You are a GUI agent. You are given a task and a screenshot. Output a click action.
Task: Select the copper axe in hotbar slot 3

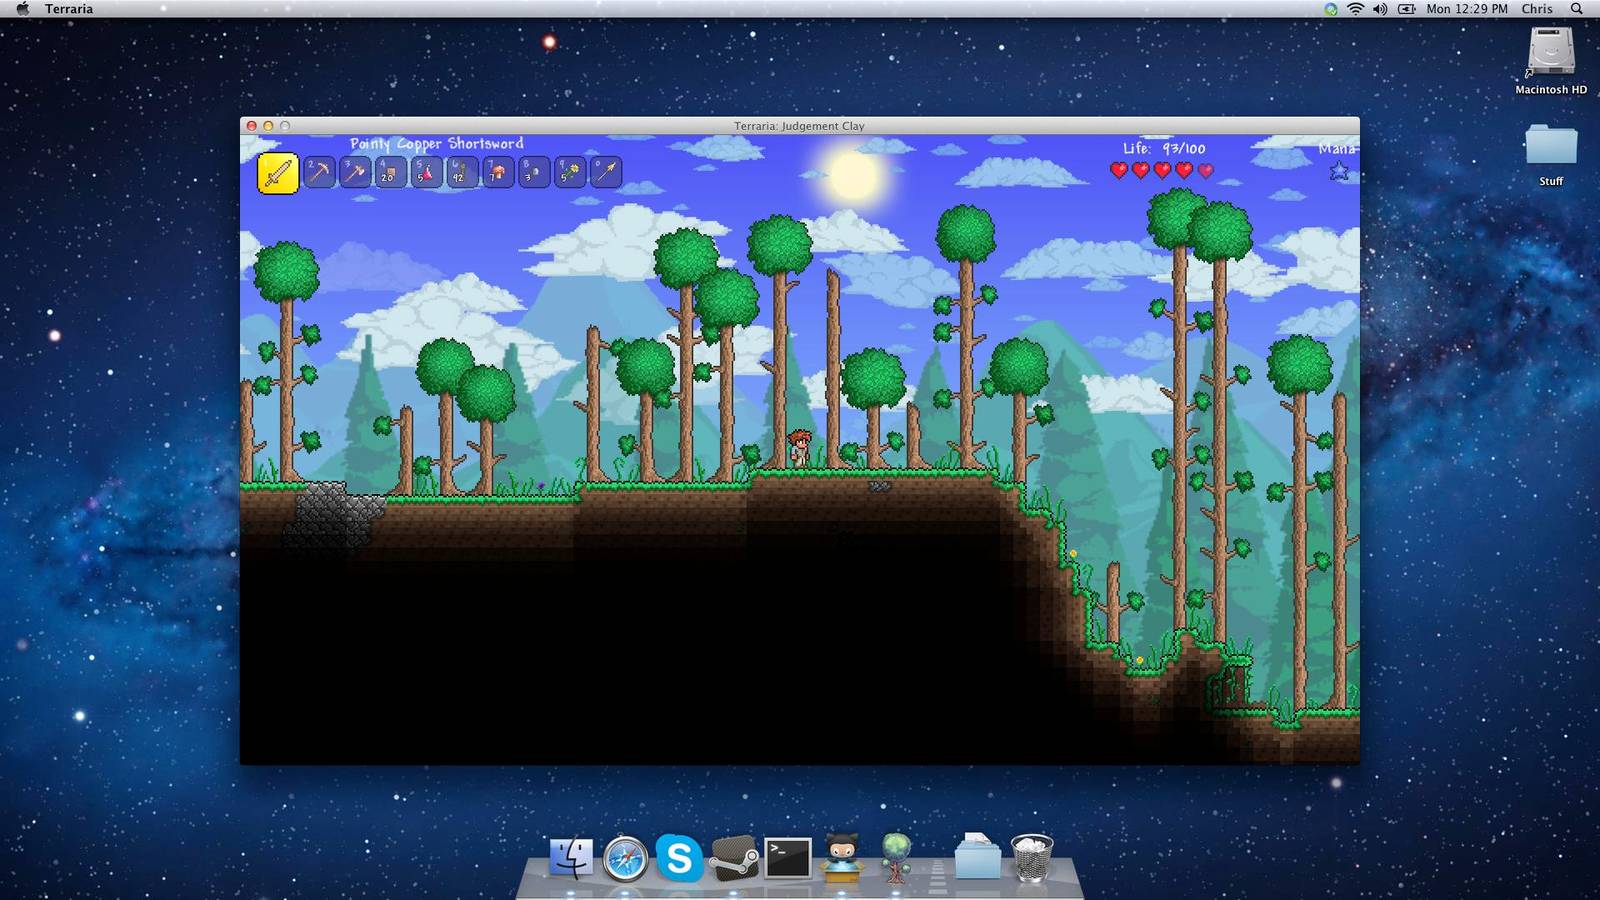coord(355,172)
